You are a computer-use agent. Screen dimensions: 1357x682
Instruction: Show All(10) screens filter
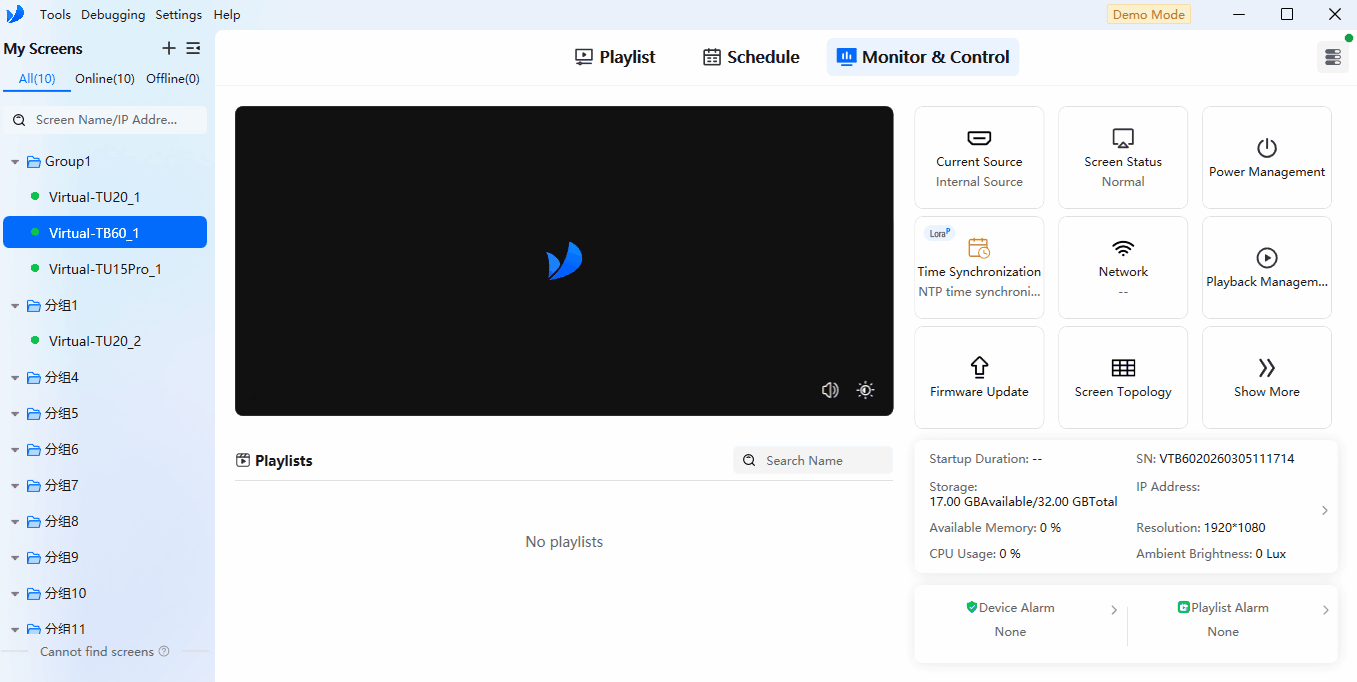pos(37,79)
